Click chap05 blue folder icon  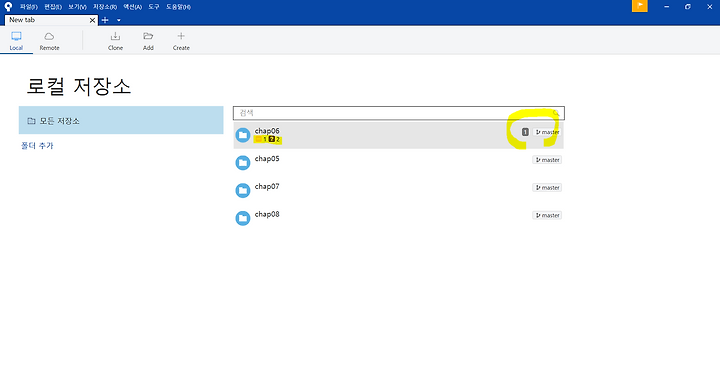pyautogui.click(x=243, y=162)
